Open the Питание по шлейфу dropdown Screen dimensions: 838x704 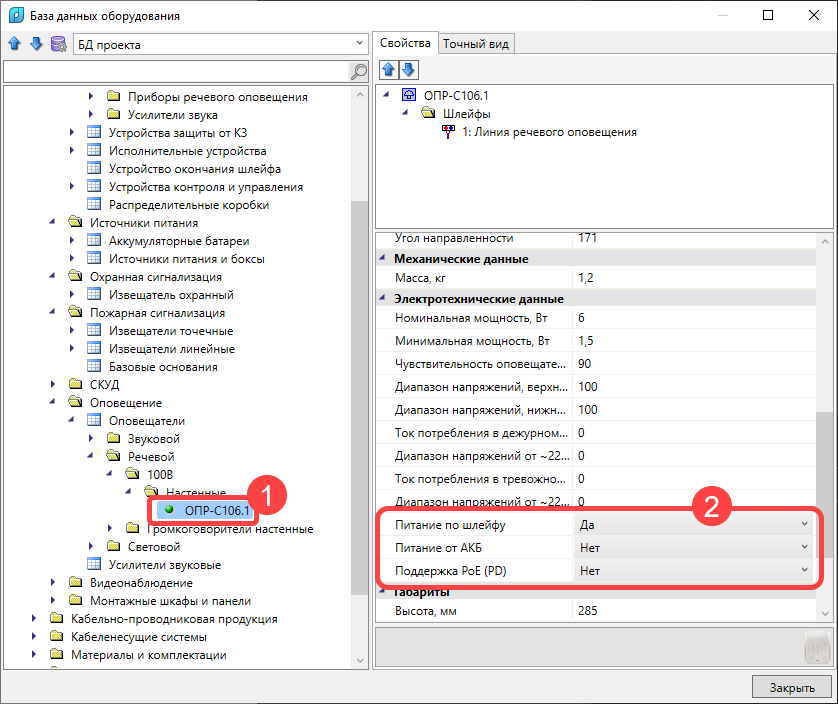point(804,524)
